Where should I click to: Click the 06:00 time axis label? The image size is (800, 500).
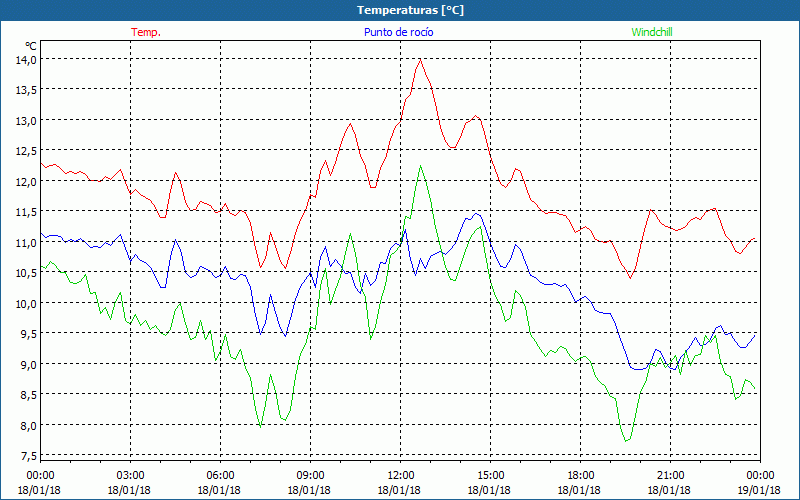pyautogui.click(x=220, y=476)
